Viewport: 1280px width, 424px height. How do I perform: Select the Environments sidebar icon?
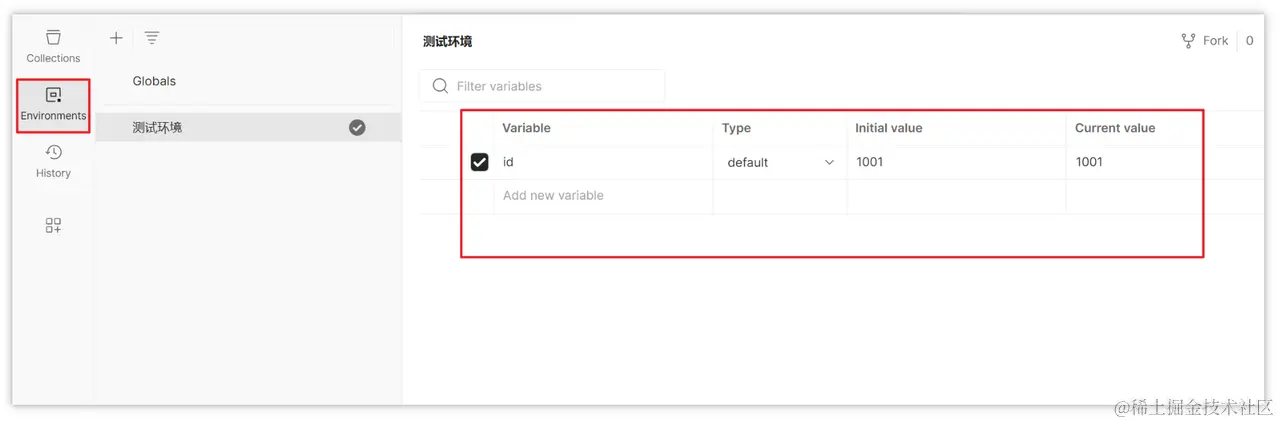coord(53,96)
